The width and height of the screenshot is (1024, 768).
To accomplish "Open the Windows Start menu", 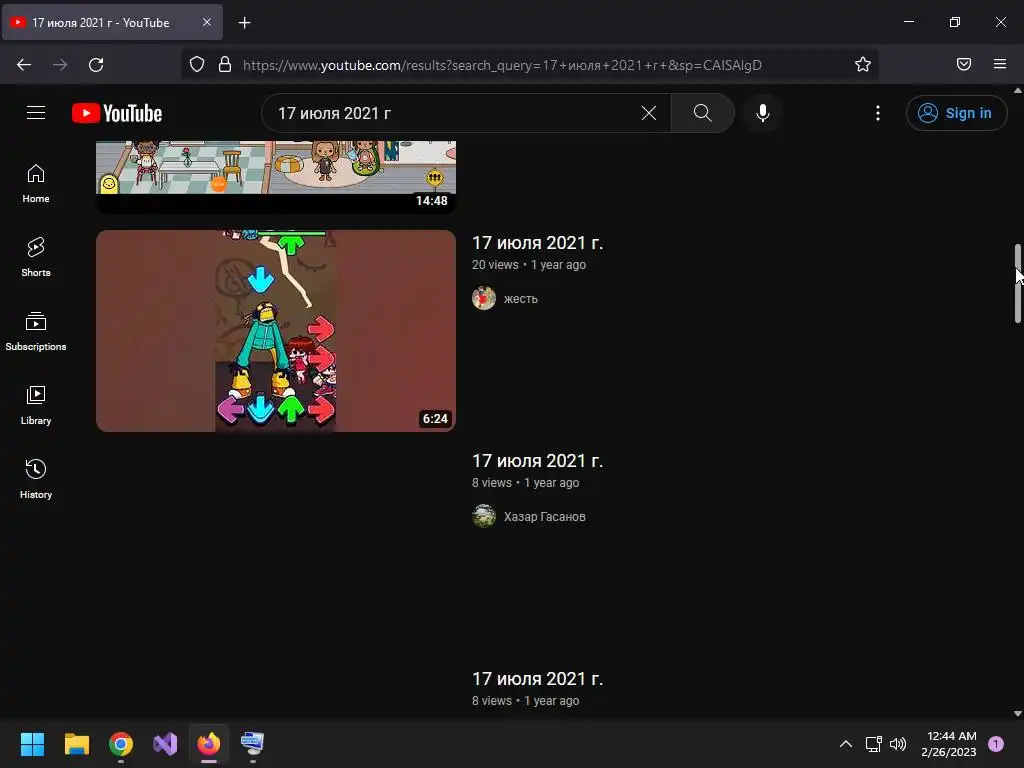I will pyautogui.click(x=32, y=744).
